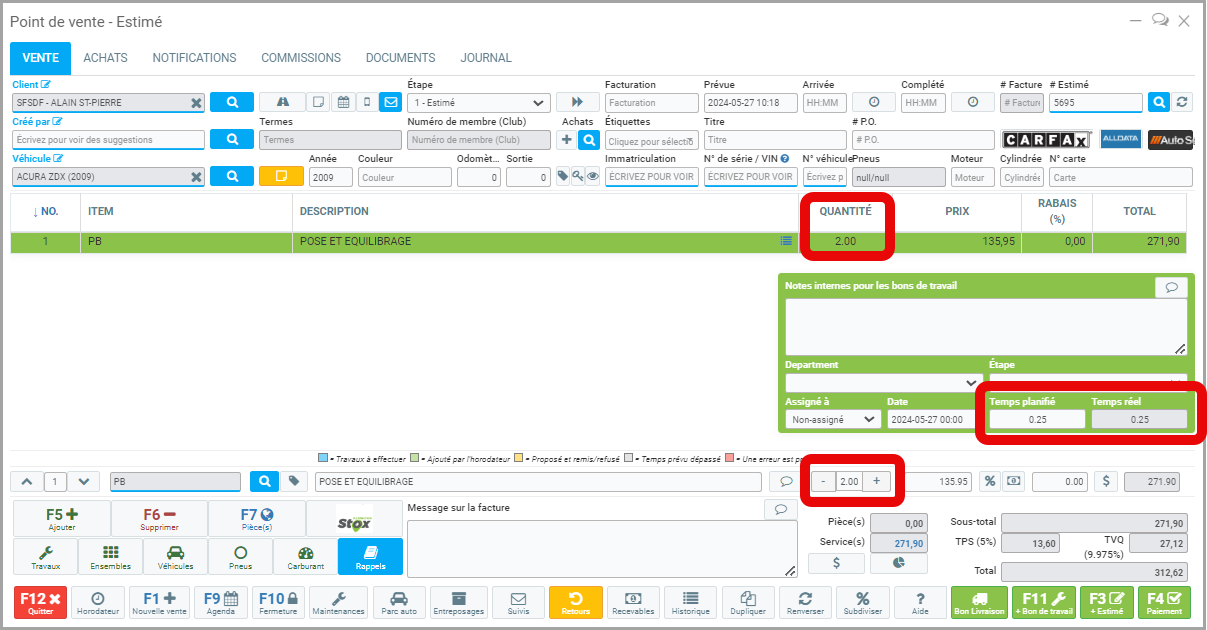Switch to the ACHATS tab
Viewport: 1207px width, 630px height.
pos(105,58)
